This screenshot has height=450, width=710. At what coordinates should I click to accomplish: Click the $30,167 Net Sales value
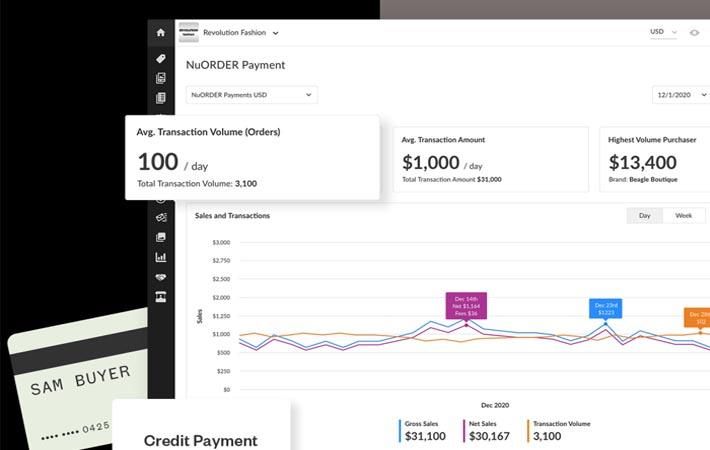489,436
